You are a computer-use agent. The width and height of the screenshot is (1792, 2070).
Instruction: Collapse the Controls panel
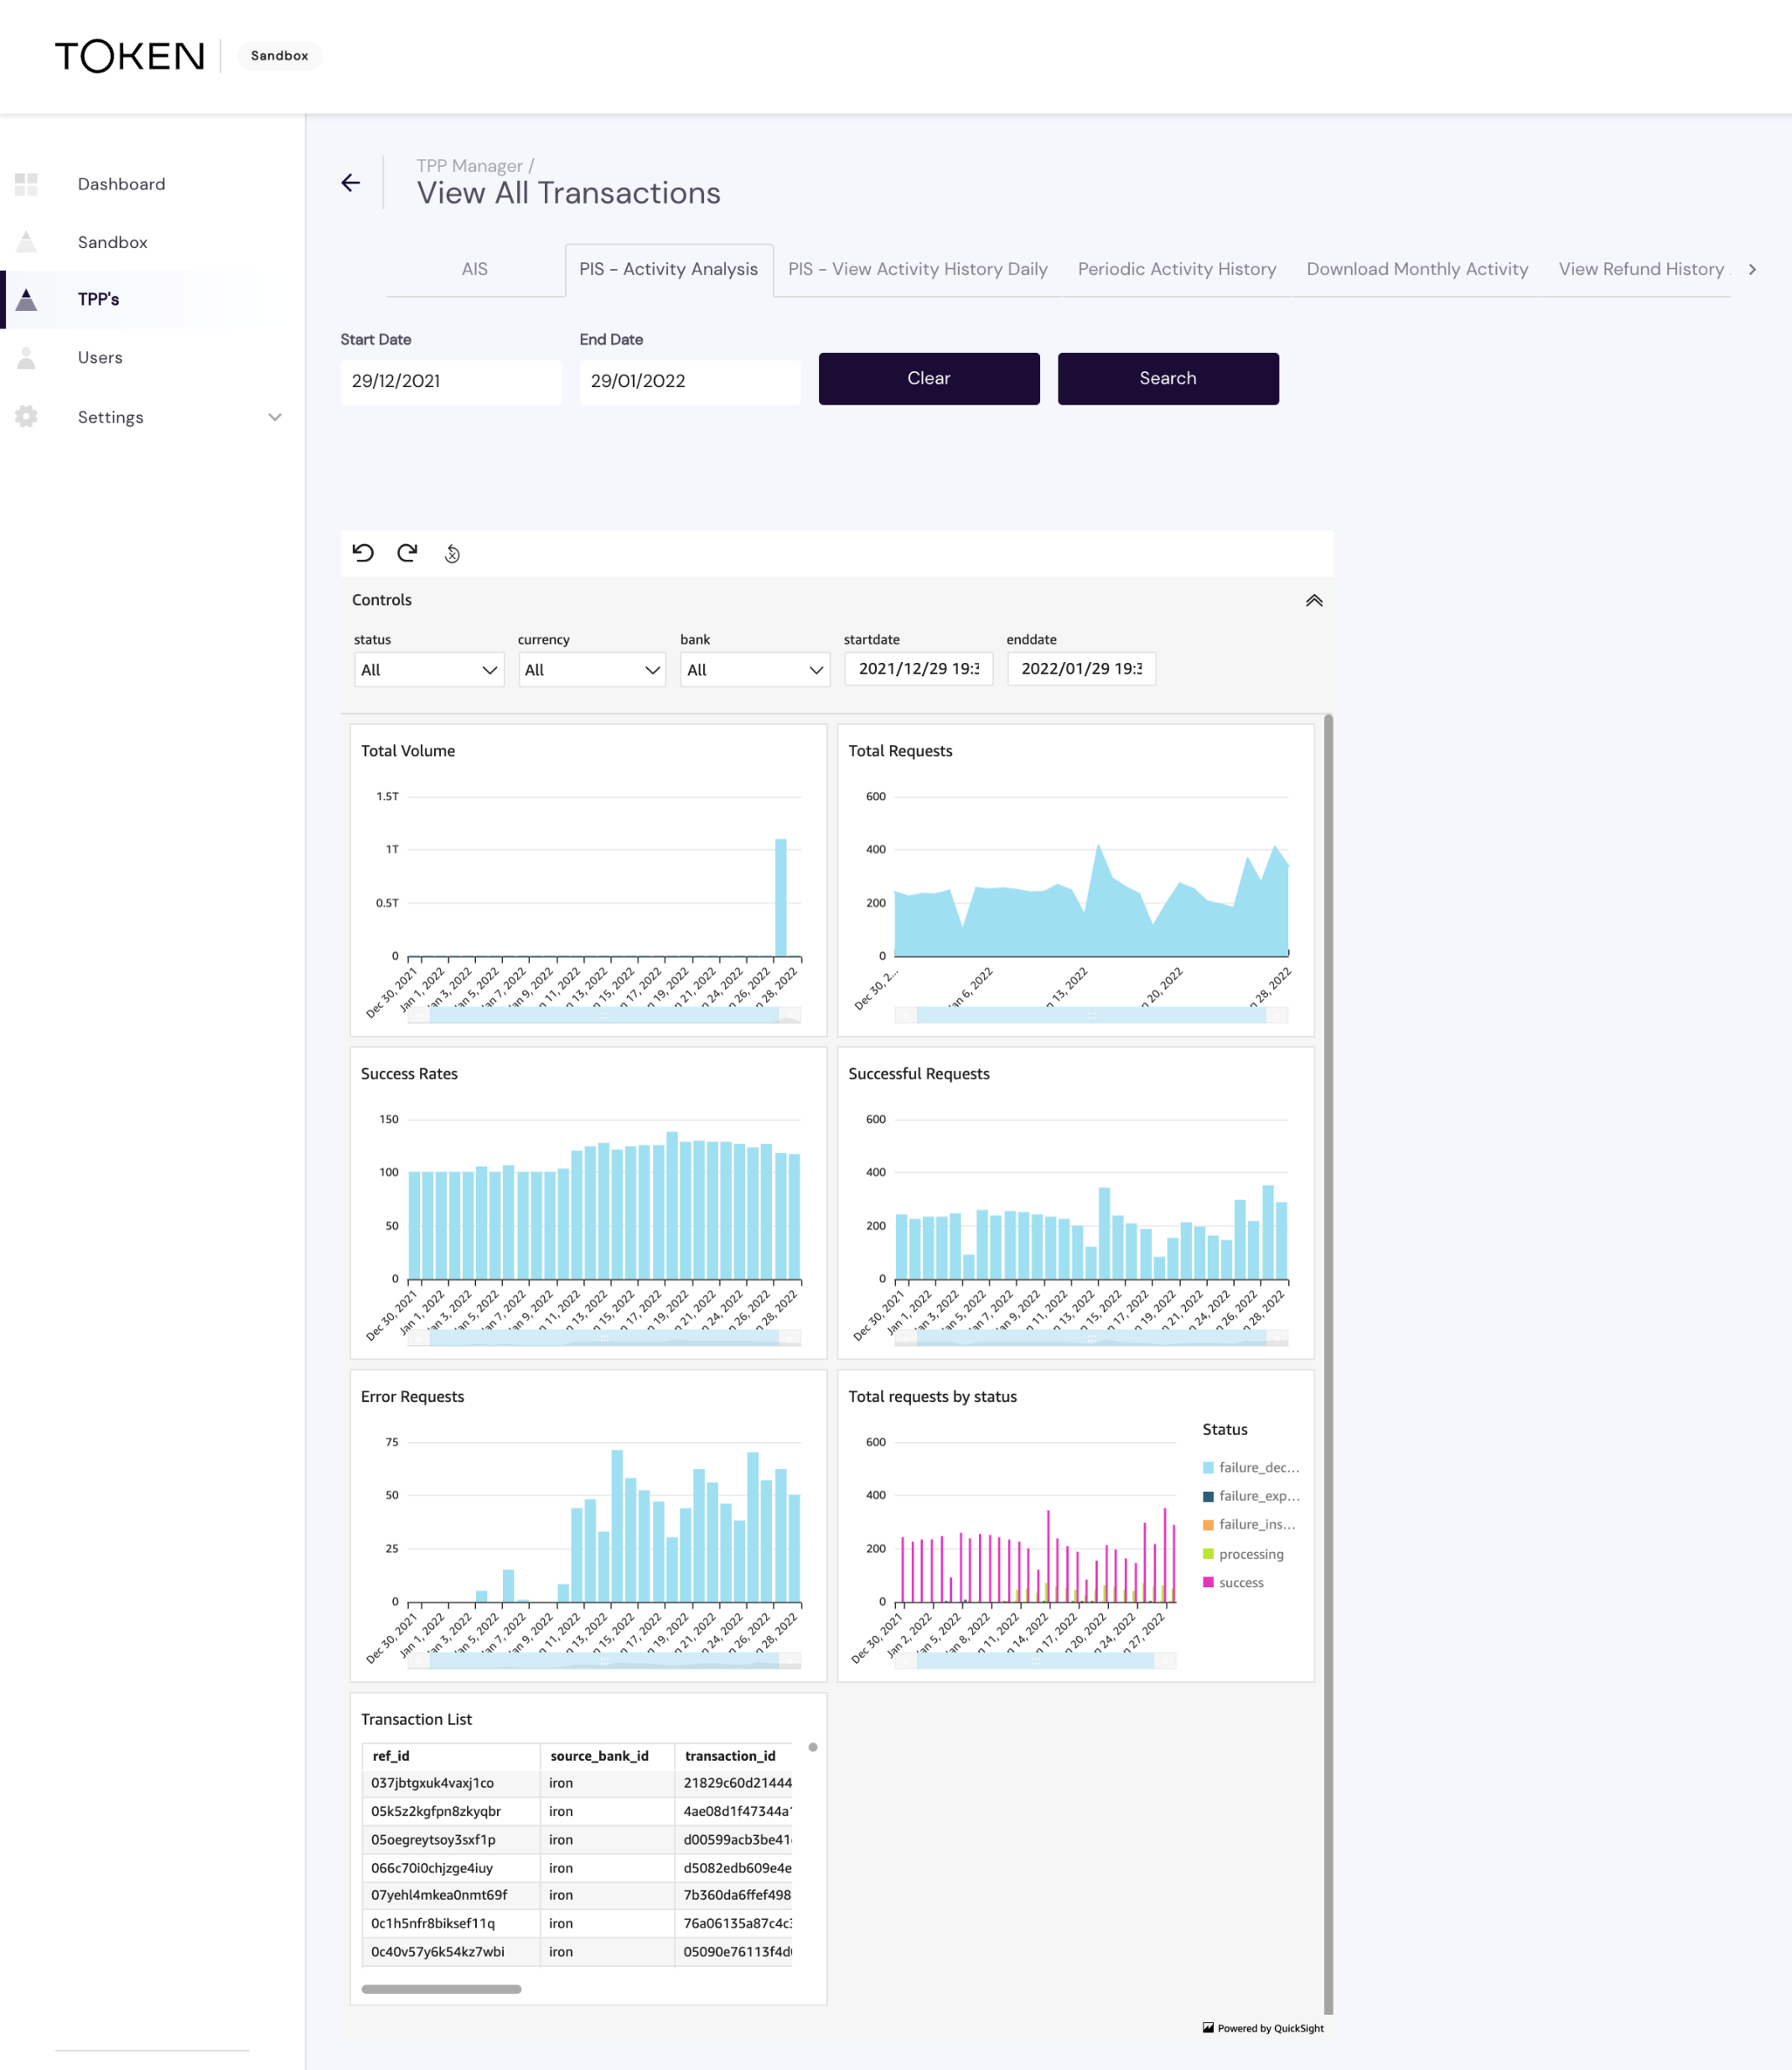tap(1313, 600)
